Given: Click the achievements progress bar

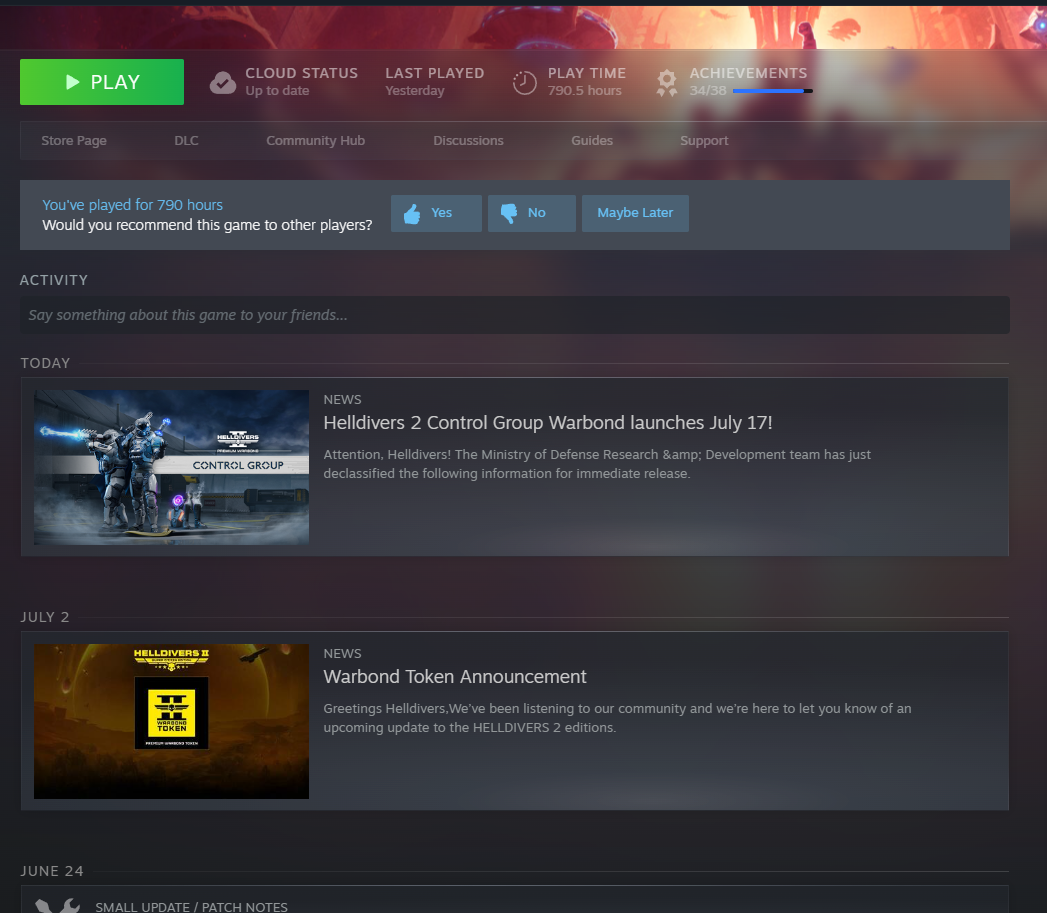Looking at the screenshot, I should click(x=773, y=91).
